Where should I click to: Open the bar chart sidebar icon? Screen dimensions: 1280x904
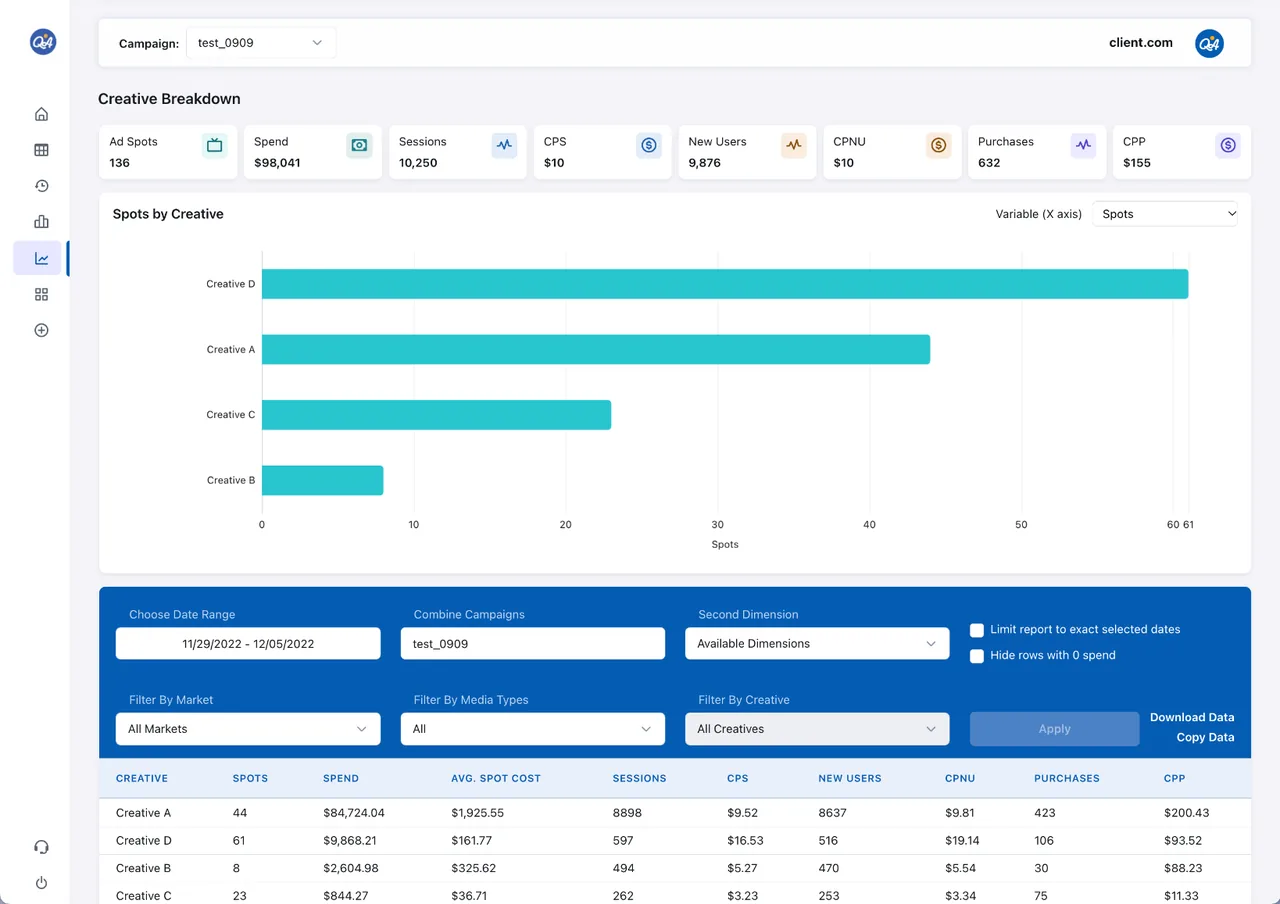41,222
